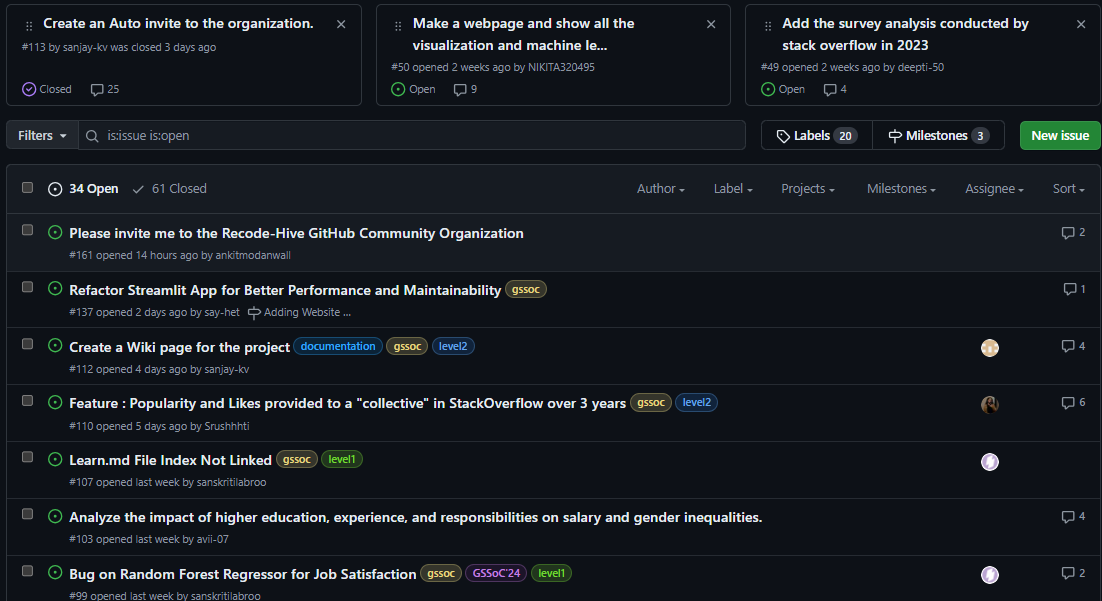Viewport: 1102px width, 601px height.
Task: Click inside the issue search input field
Action: (400, 135)
